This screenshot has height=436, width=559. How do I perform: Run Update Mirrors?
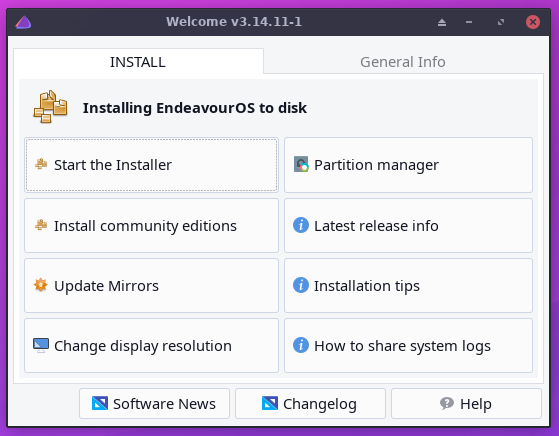[x=151, y=286]
